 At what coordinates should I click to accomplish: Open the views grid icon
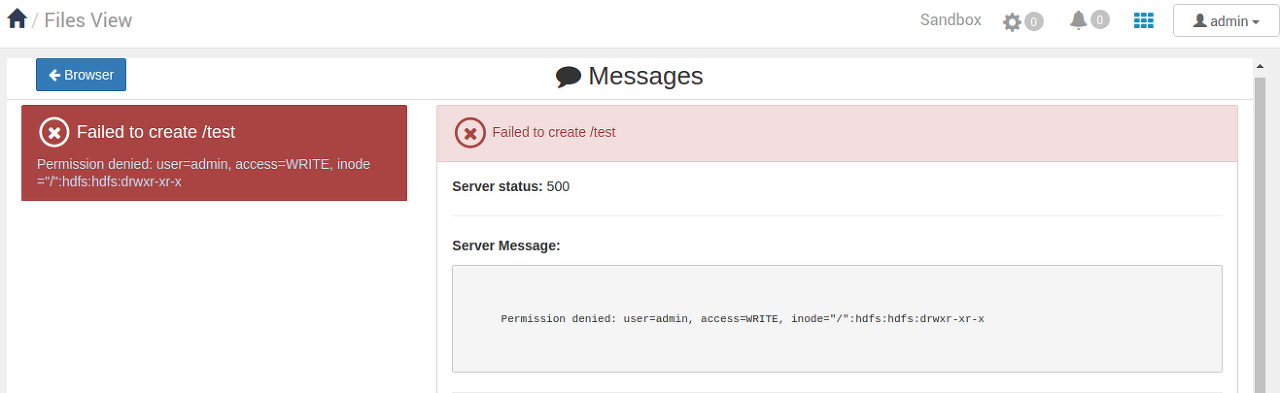[1144, 20]
